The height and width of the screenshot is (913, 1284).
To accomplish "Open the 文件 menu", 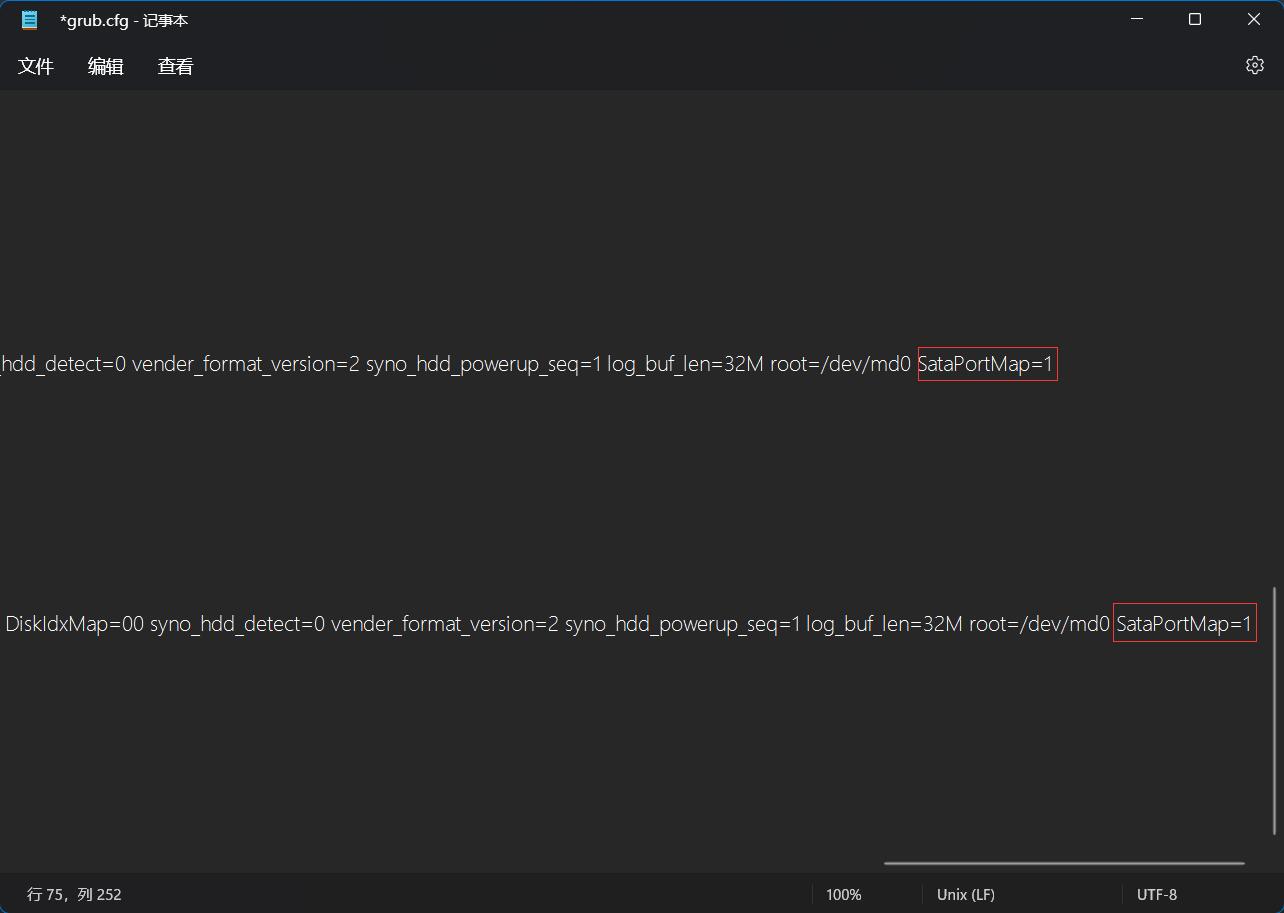I will [x=36, y=66].
